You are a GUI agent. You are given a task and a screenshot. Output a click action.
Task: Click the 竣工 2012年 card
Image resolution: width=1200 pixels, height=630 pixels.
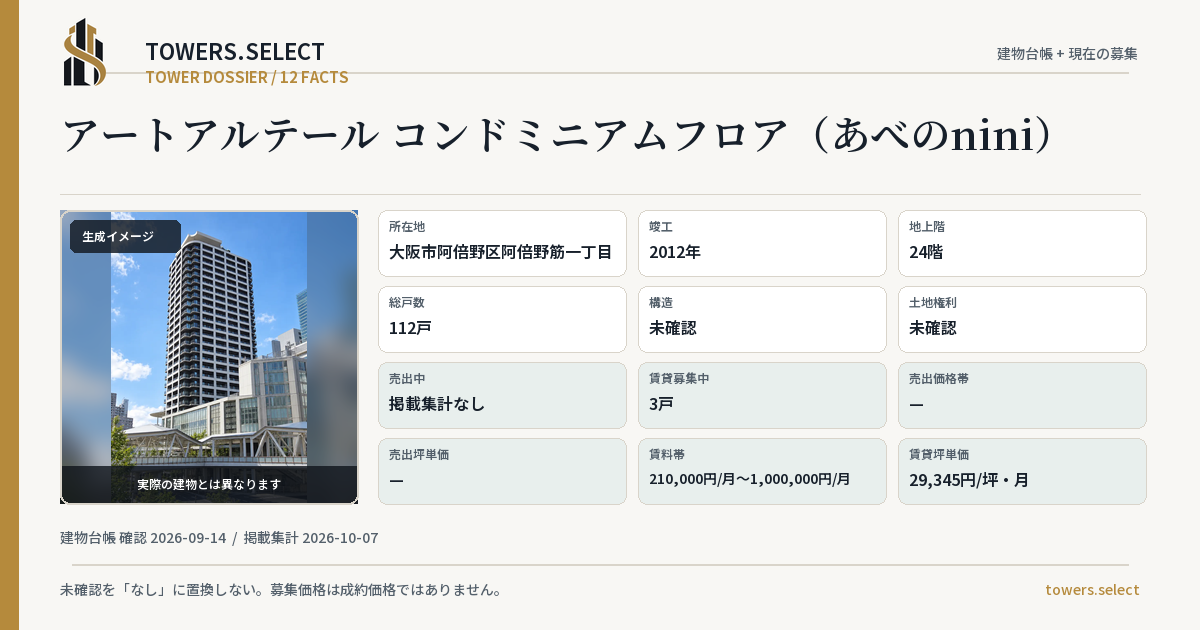pyautogui.click(x=762, y=243)
